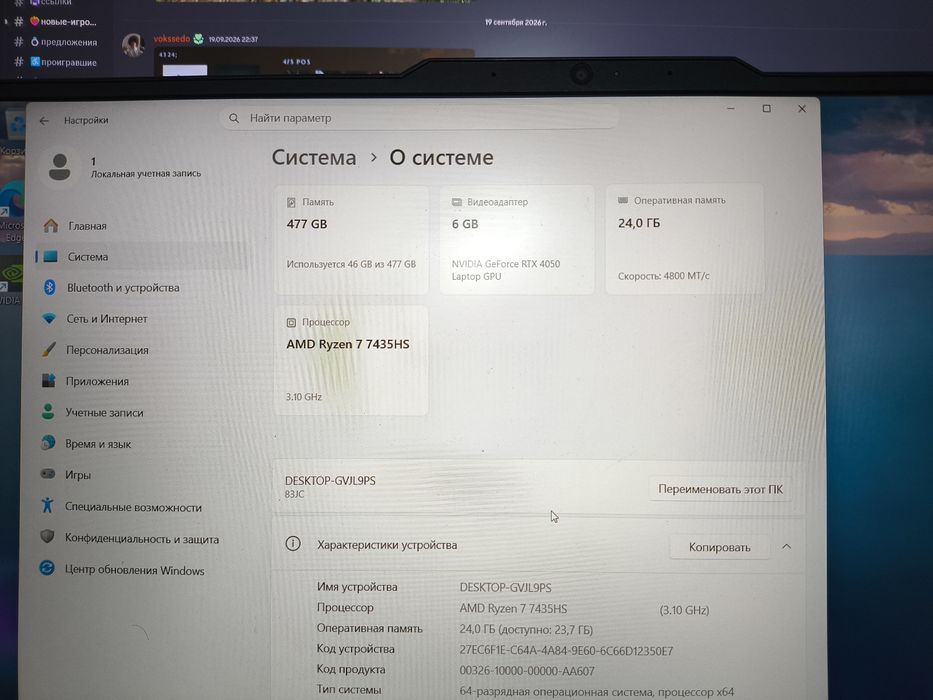This screenshot has height=700, width=933.
Task: Maximize the Settings window
Action: click(766, 108)
